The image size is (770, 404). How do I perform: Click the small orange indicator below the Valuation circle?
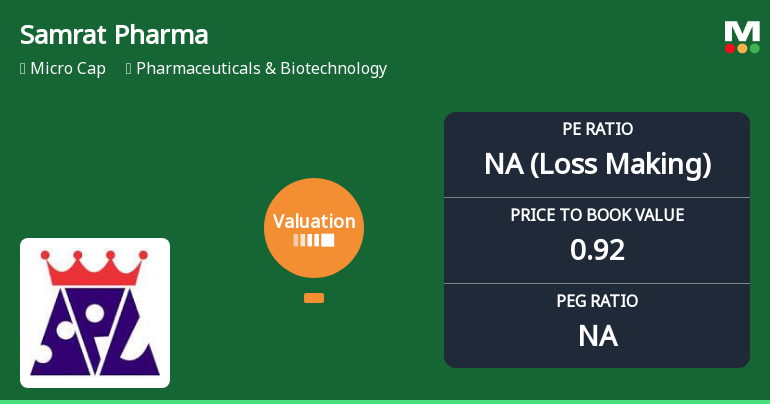314,298
